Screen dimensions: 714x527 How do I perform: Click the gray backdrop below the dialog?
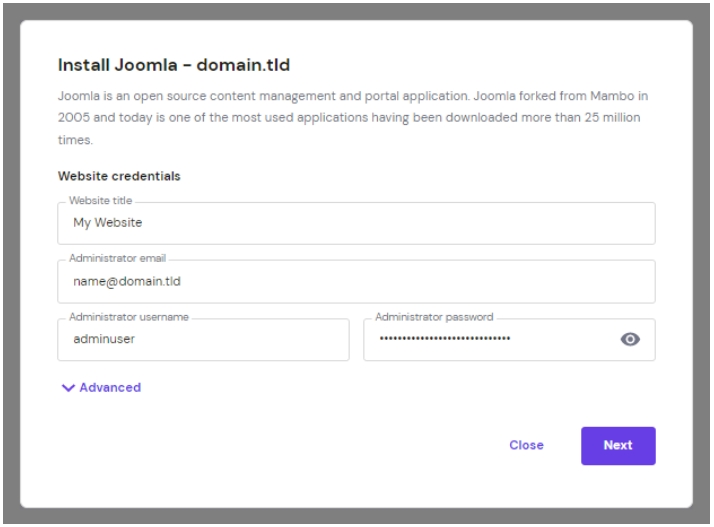[x=356, y=518]
